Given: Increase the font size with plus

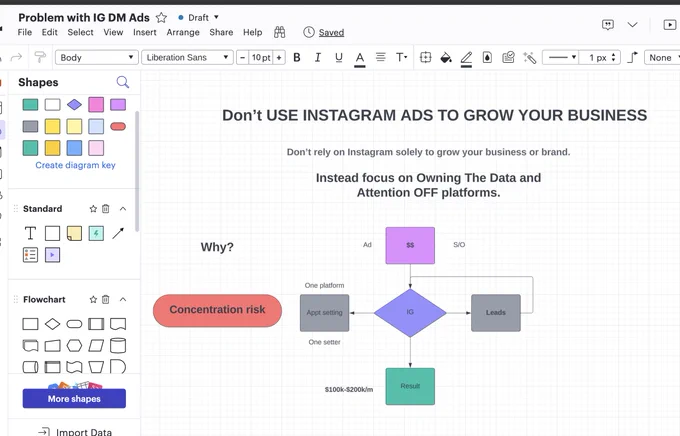Looking at the screenshot, I should pos(279,57).
